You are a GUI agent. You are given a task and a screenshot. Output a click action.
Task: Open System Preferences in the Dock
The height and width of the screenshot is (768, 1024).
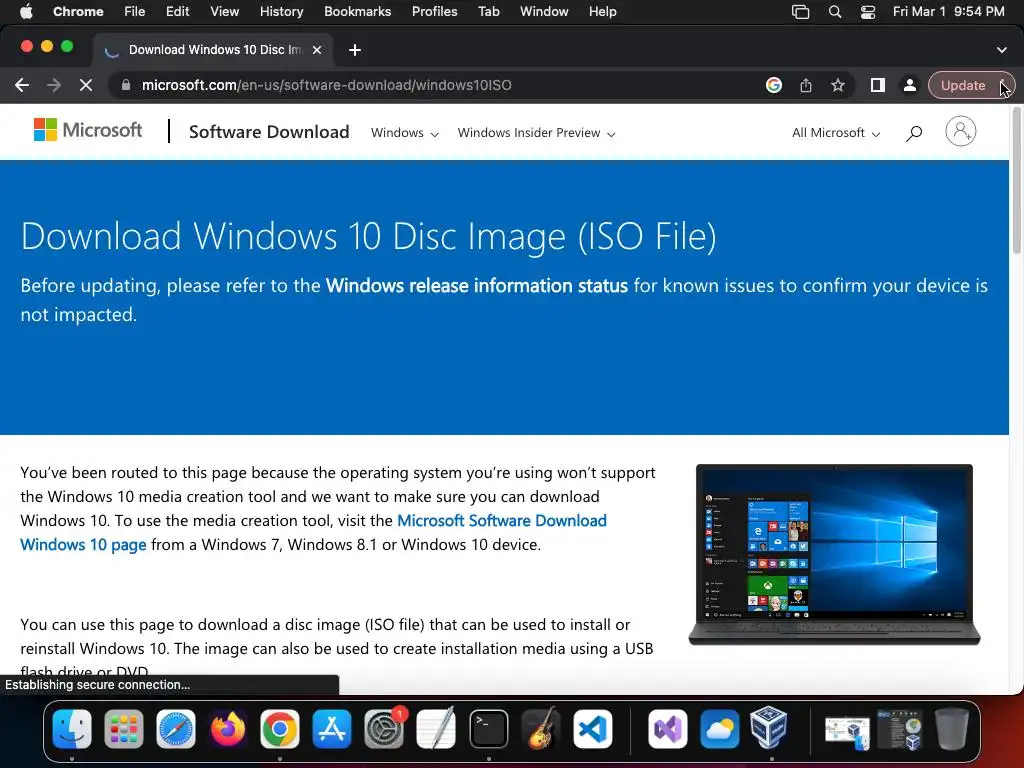[384, 729]
